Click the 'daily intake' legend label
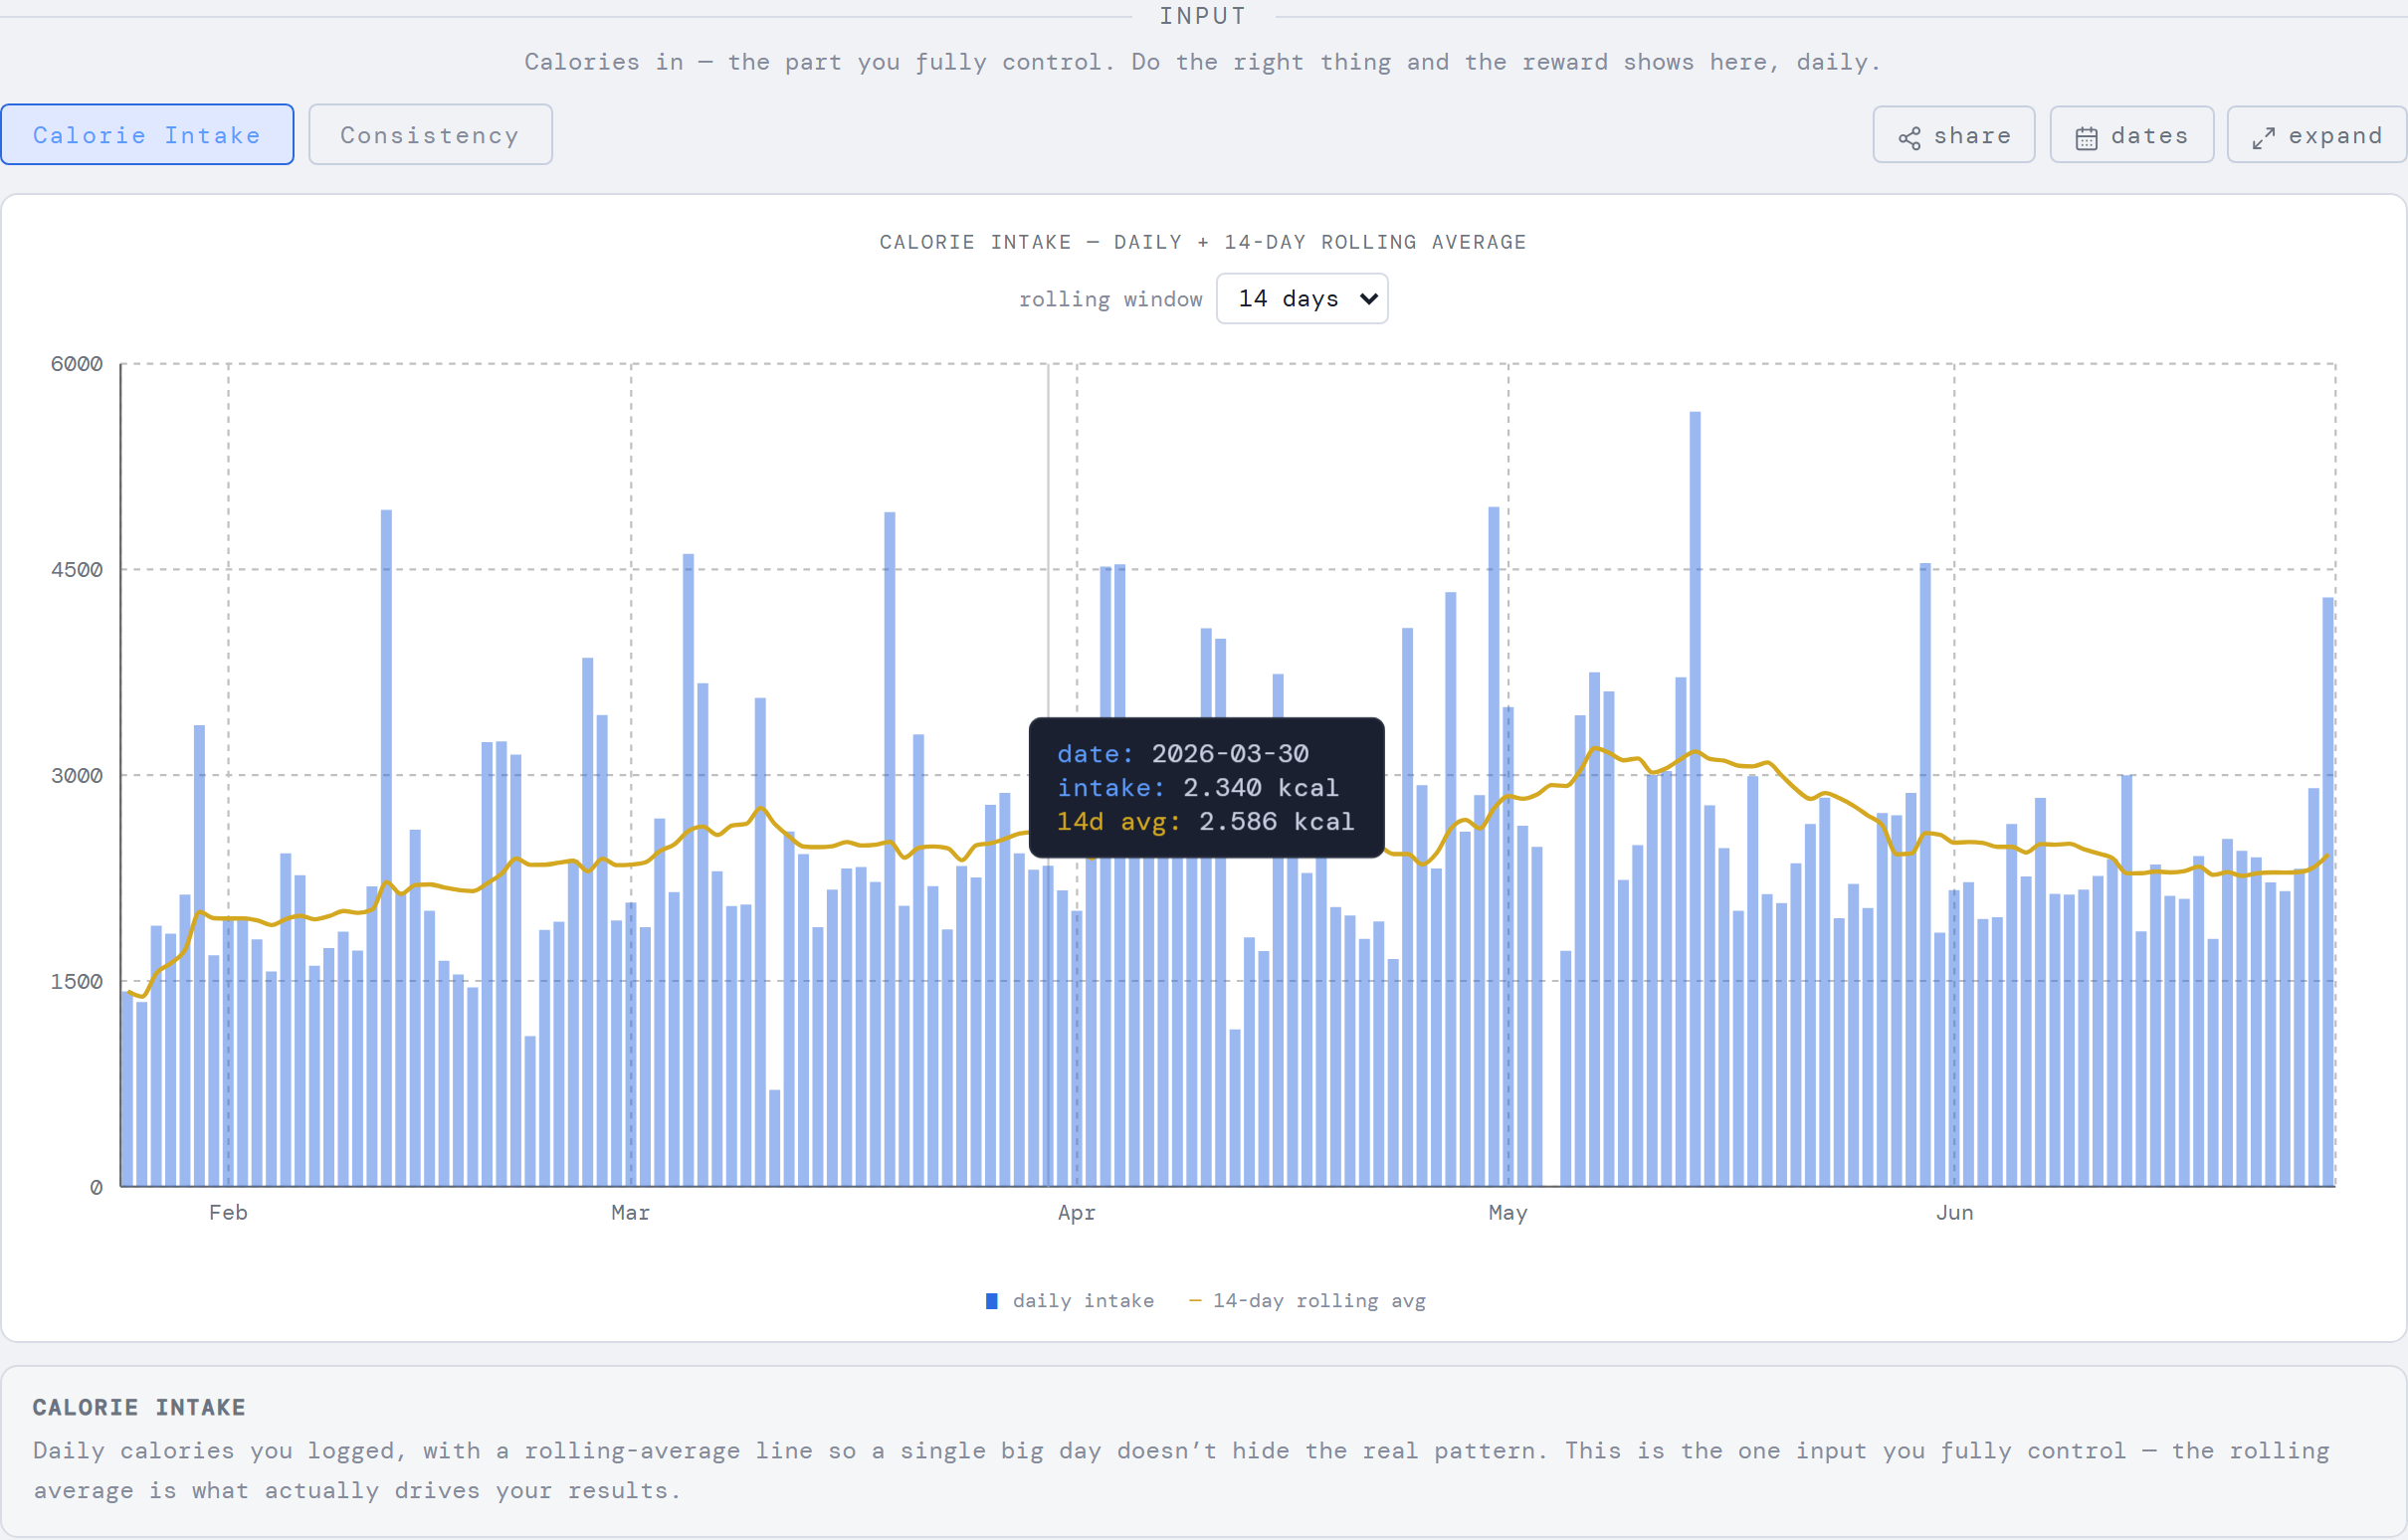Image resolution: width=2408 pixels, height=1540 pixels. pos(1083,1301)
